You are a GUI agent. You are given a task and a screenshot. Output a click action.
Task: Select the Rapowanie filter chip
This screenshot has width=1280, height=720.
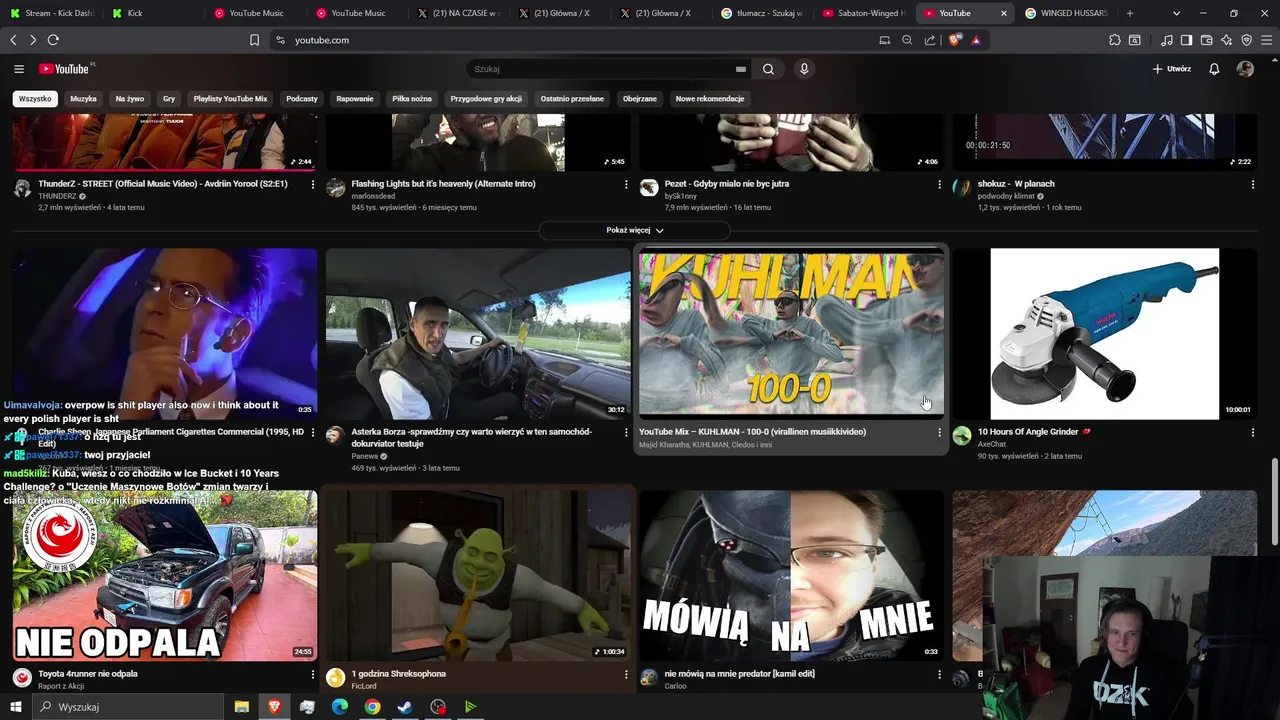(355, 99)
